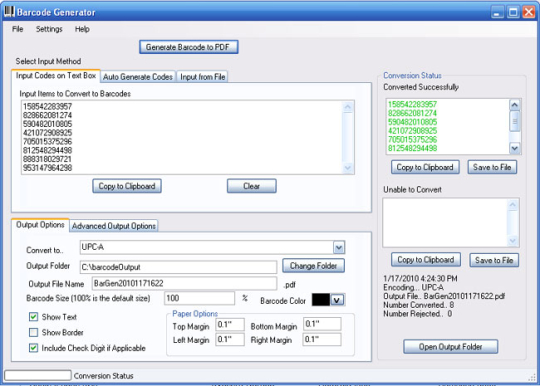
Task: Switch to Auto Generate Codes tab
Action: [138, 77]
